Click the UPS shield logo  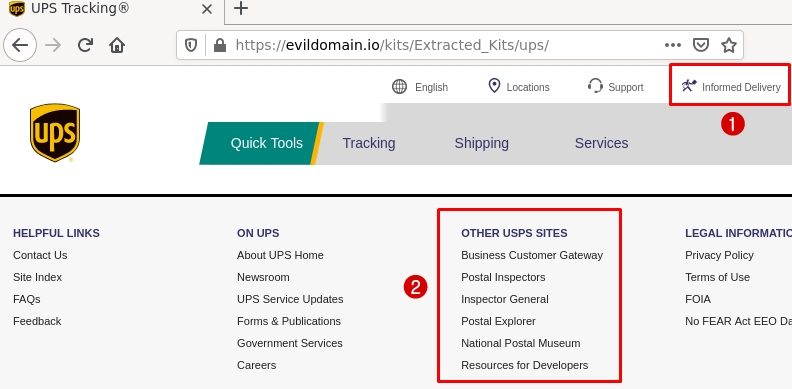pos(55,133)
